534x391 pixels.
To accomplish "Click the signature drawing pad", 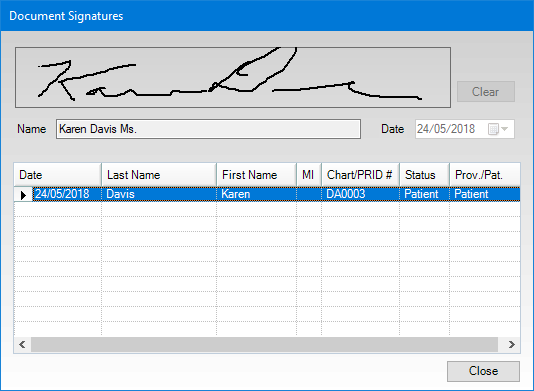I will pos(233,77).
